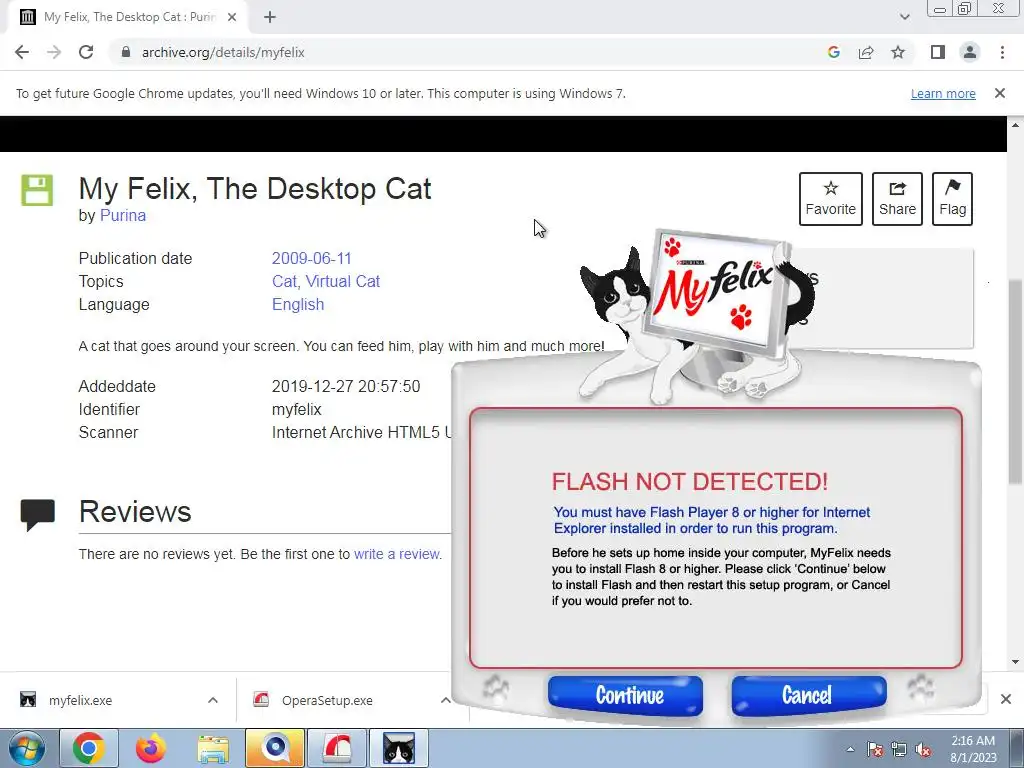The image size is (1024, 768).
Task: Select the Addeddate value 2019-12-27 20:57:50
Action: click(x=346, y=387)
